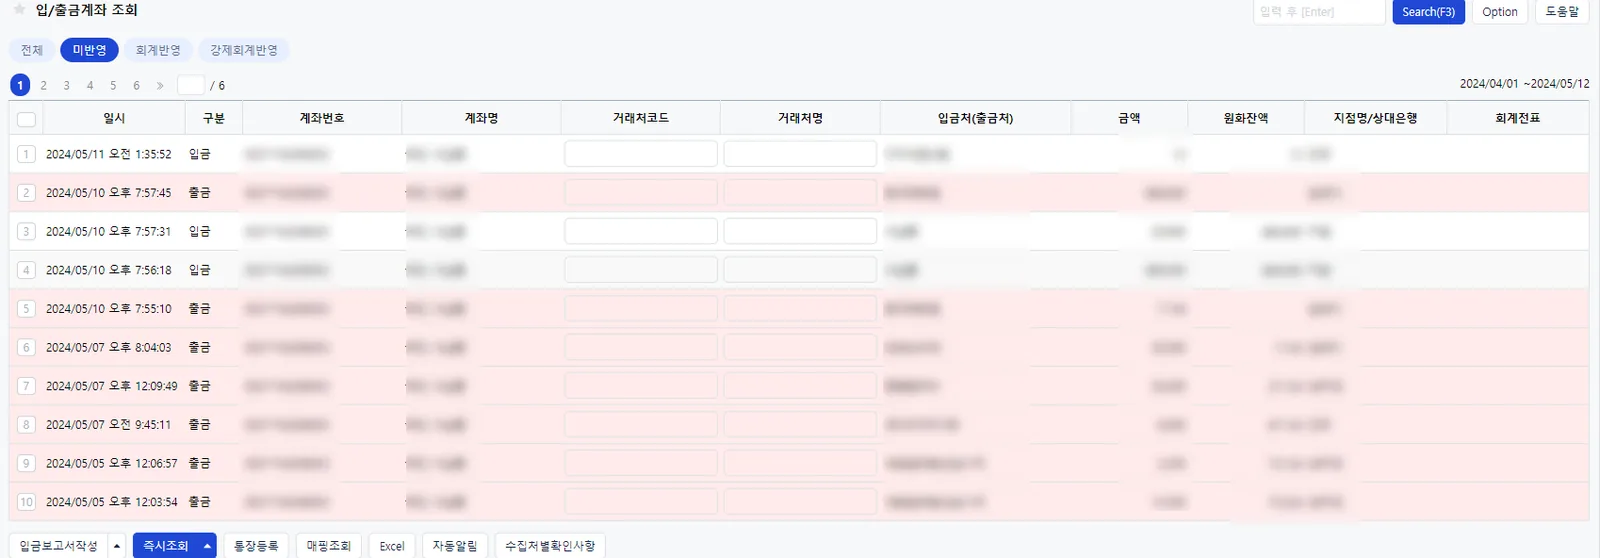Screen dimensions: 1600x558
Task: Switch to the 전체 tab
Action: (x=32, y=50)
